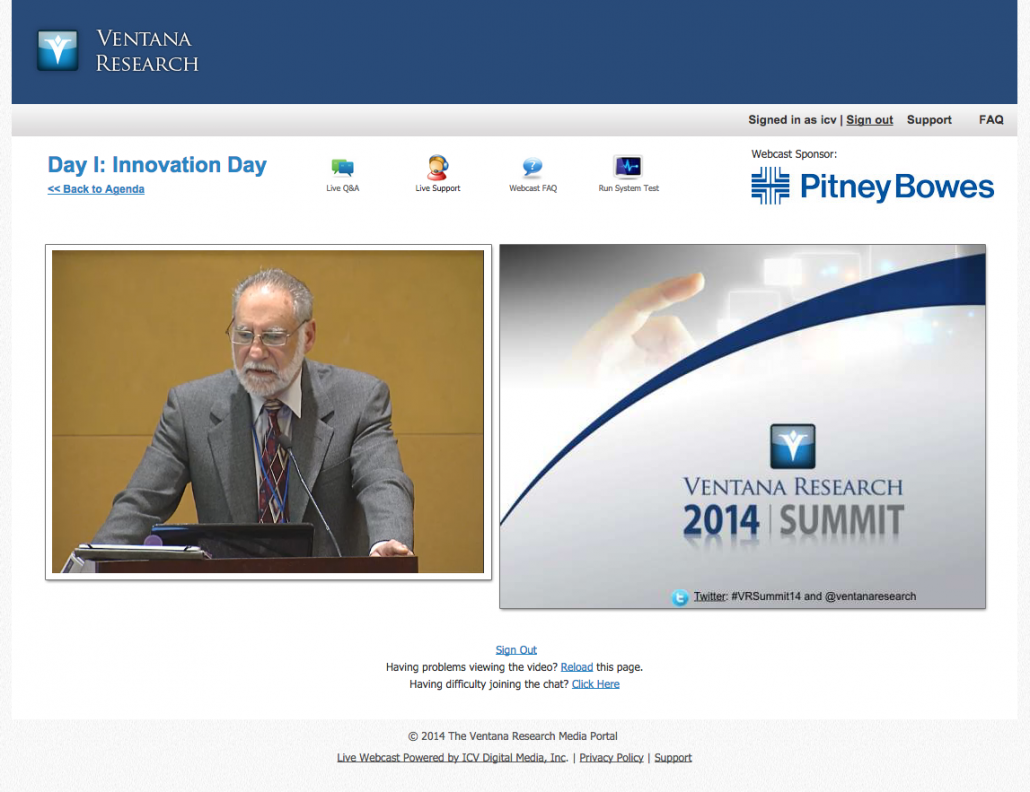
Task: Open the Support link in the footer
Action: [673, 757]
